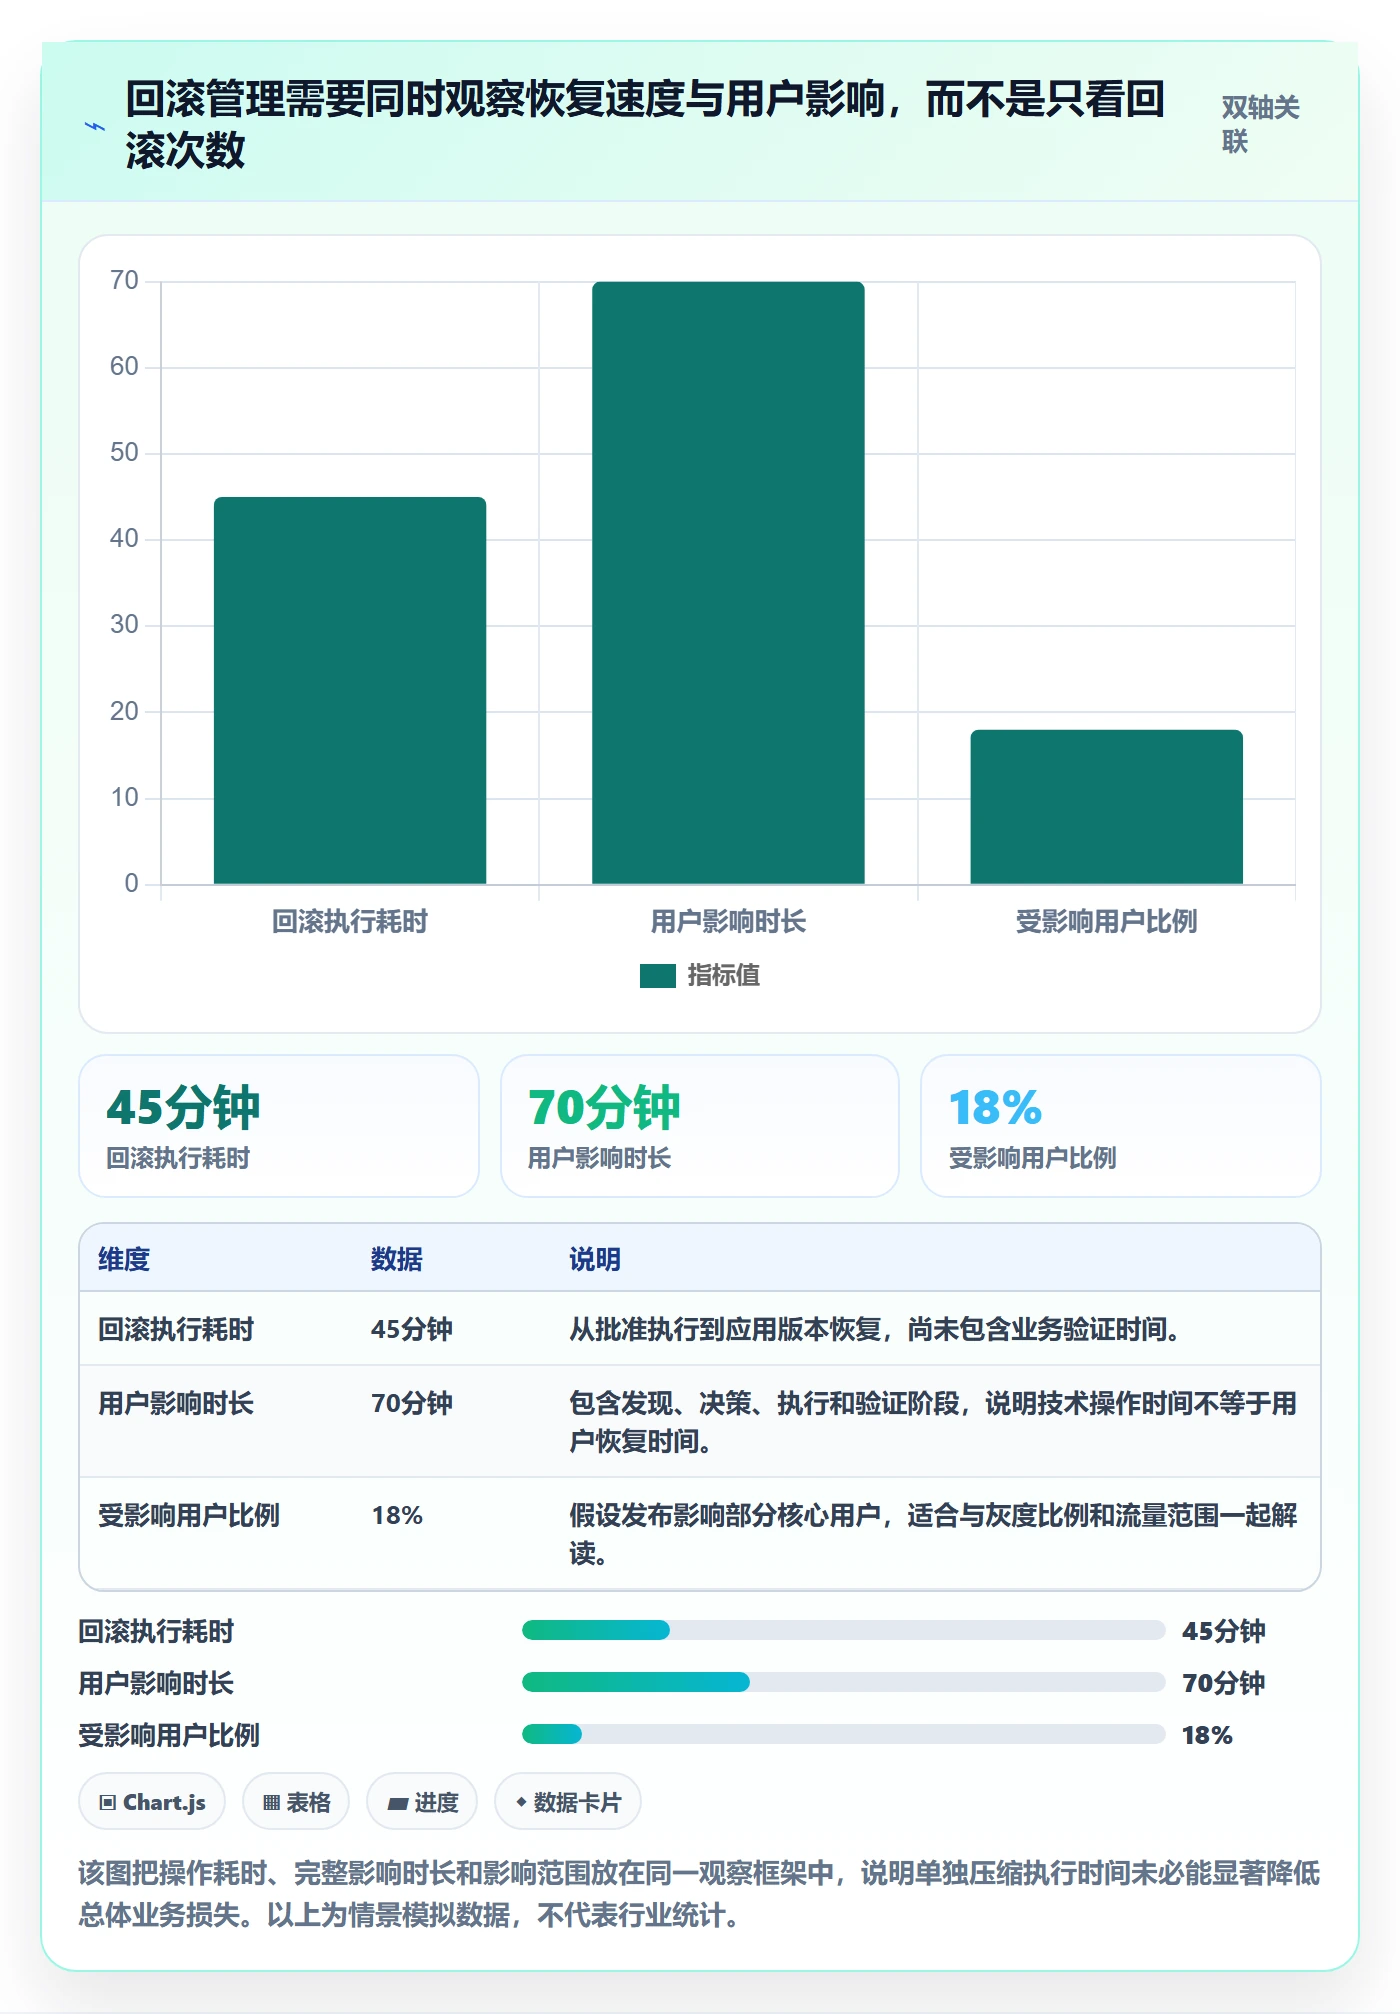The image size is (1400, 2014).
Task: Click the 表格 tag chip
Action: coord(296,1802)
